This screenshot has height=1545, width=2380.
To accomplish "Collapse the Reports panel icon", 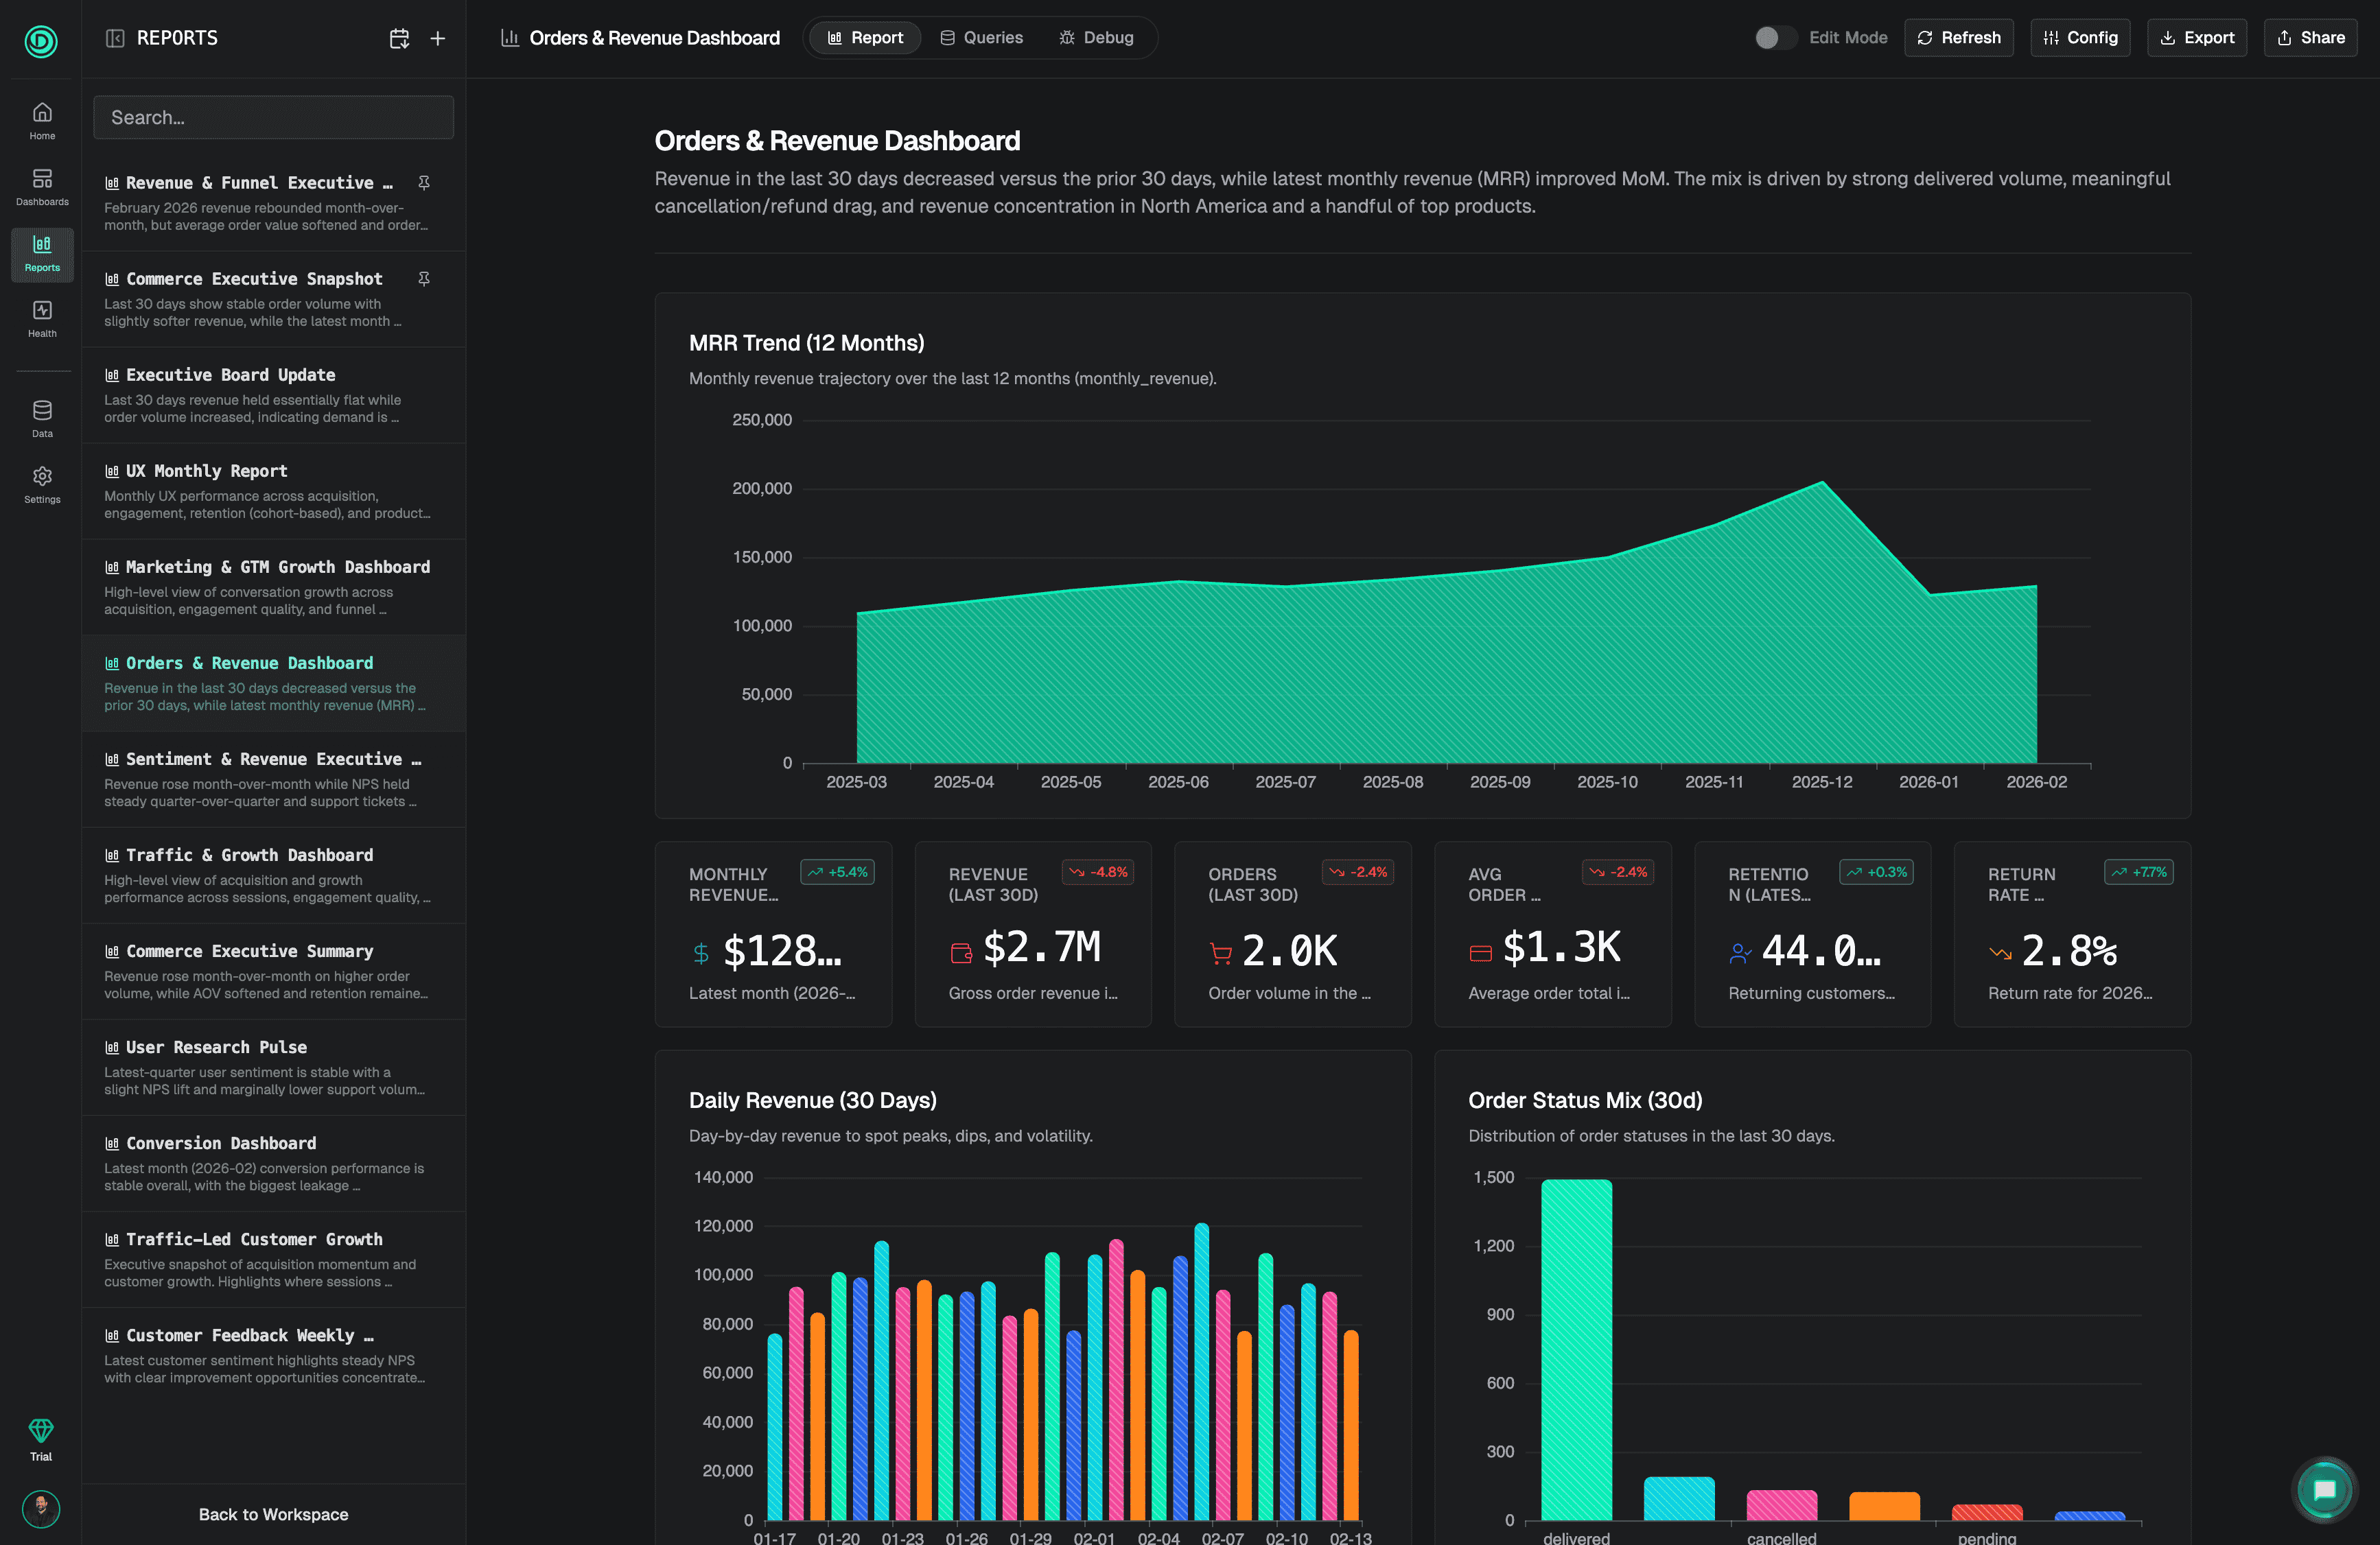I will [x=115, y=38].
